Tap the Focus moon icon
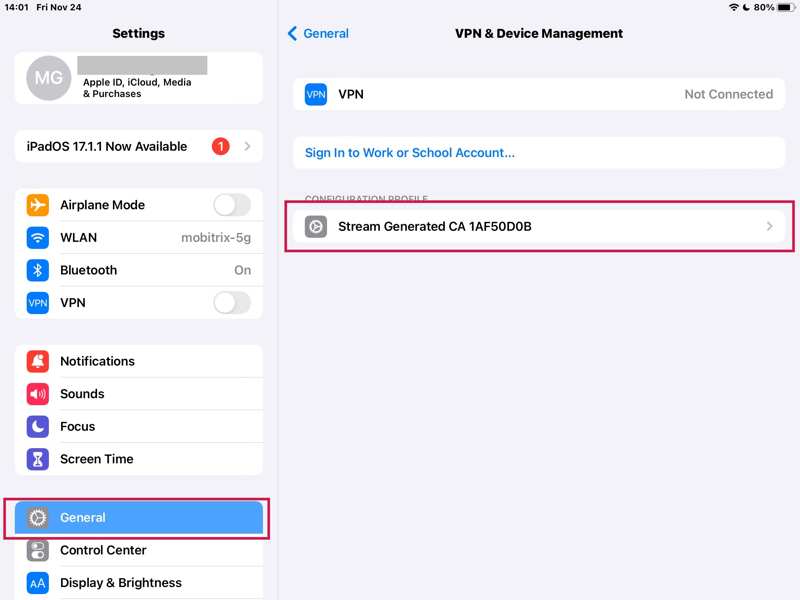This screenshot has height=600, width=800. click(38, 427)
